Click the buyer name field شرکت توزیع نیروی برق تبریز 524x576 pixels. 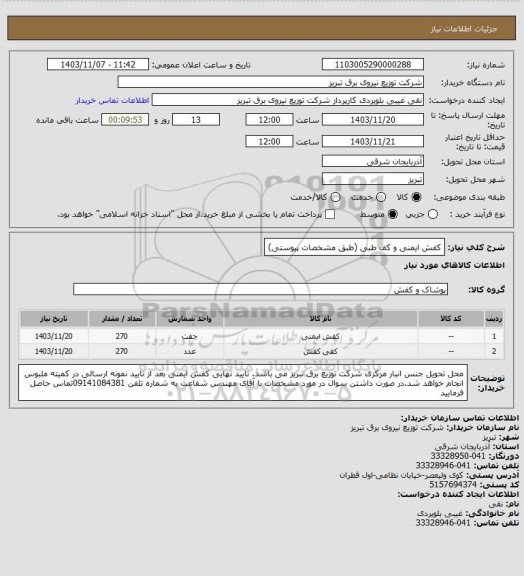pyautogui.click(x=270, y=82)
